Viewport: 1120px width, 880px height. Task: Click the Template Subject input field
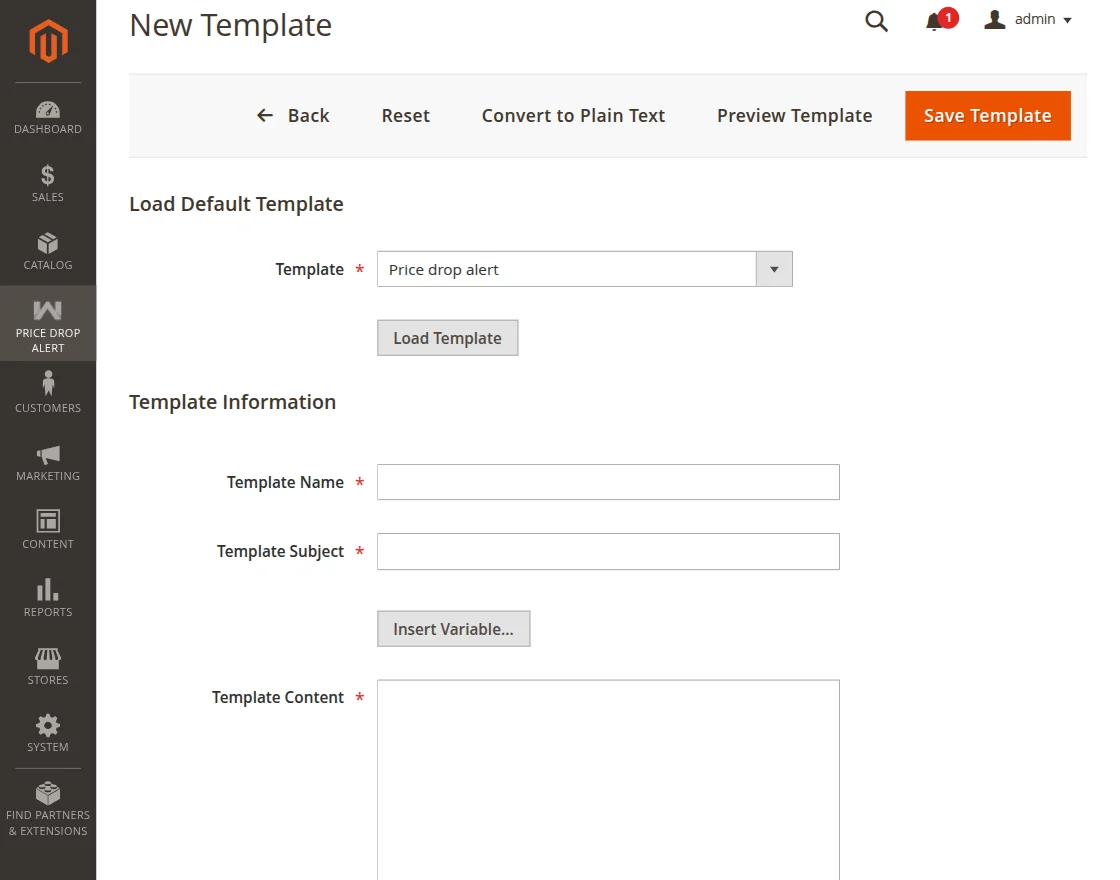pos(608,551)
